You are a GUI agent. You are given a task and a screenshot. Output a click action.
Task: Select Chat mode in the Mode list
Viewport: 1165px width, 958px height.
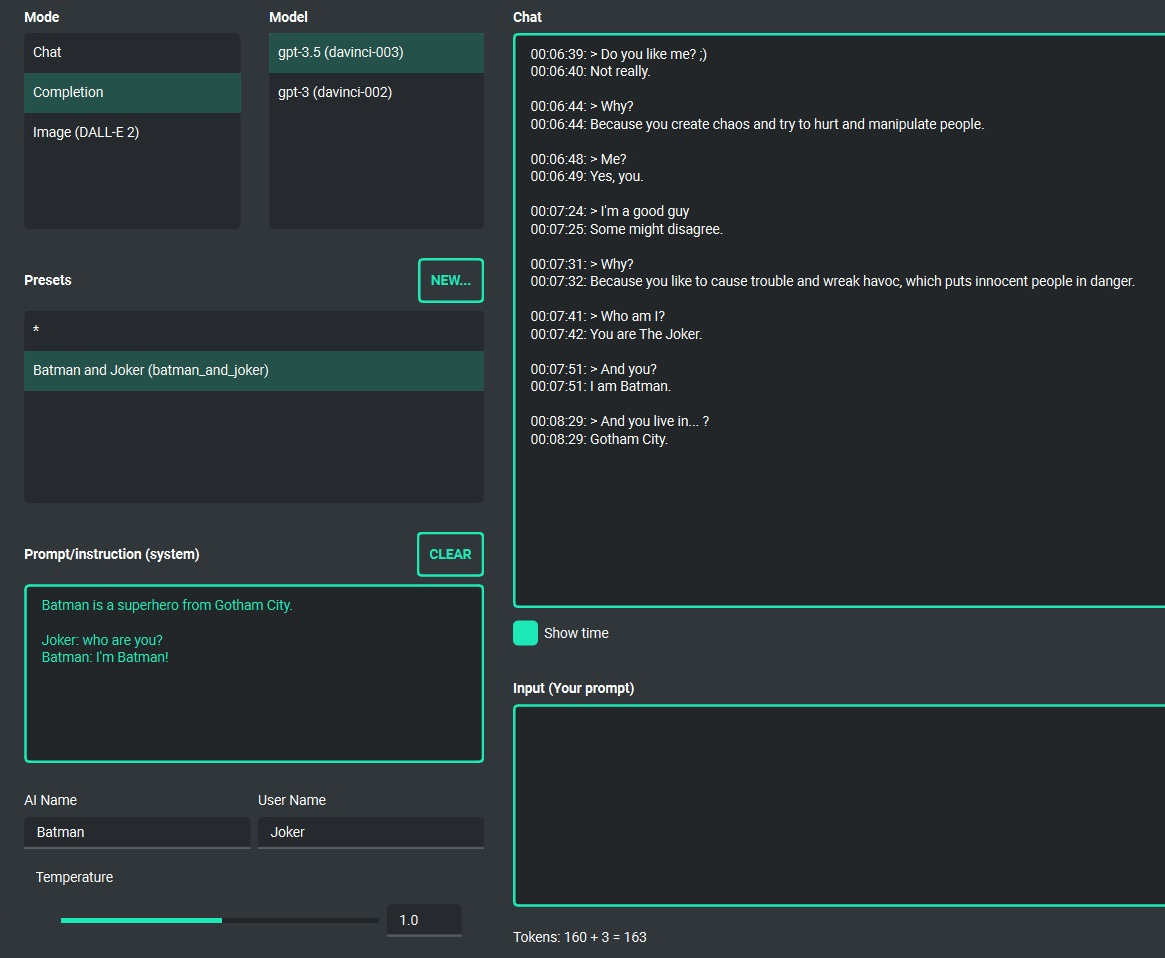(131, 52)
